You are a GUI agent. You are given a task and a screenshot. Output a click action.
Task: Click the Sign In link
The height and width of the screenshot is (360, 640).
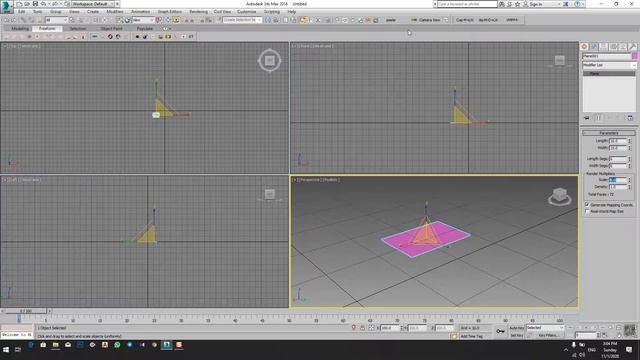click(536, 4)
